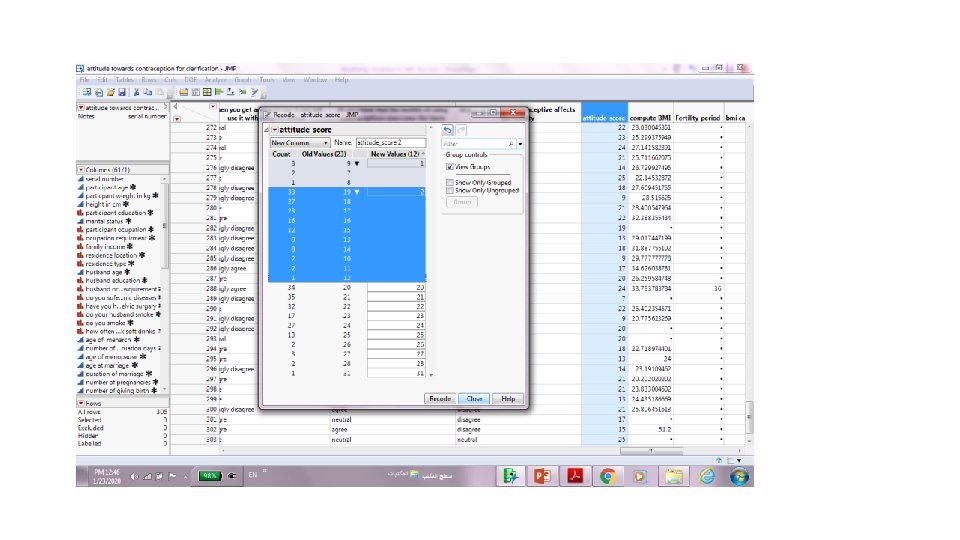This screenshot has height=540, width=960.
Task: Open the Window menu
Action: click(315, 80)
